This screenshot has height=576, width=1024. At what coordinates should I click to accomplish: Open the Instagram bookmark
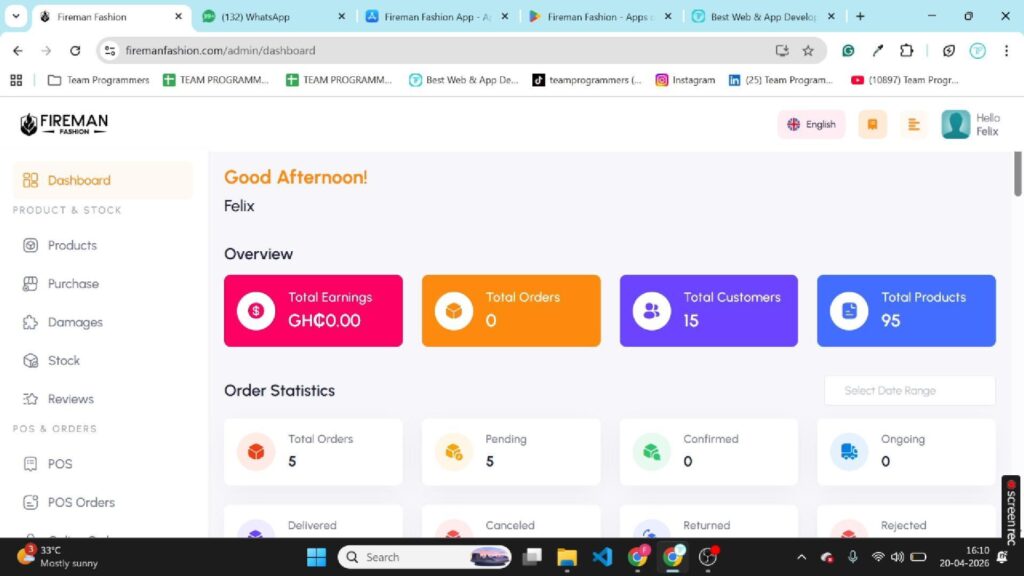(686, 80)
